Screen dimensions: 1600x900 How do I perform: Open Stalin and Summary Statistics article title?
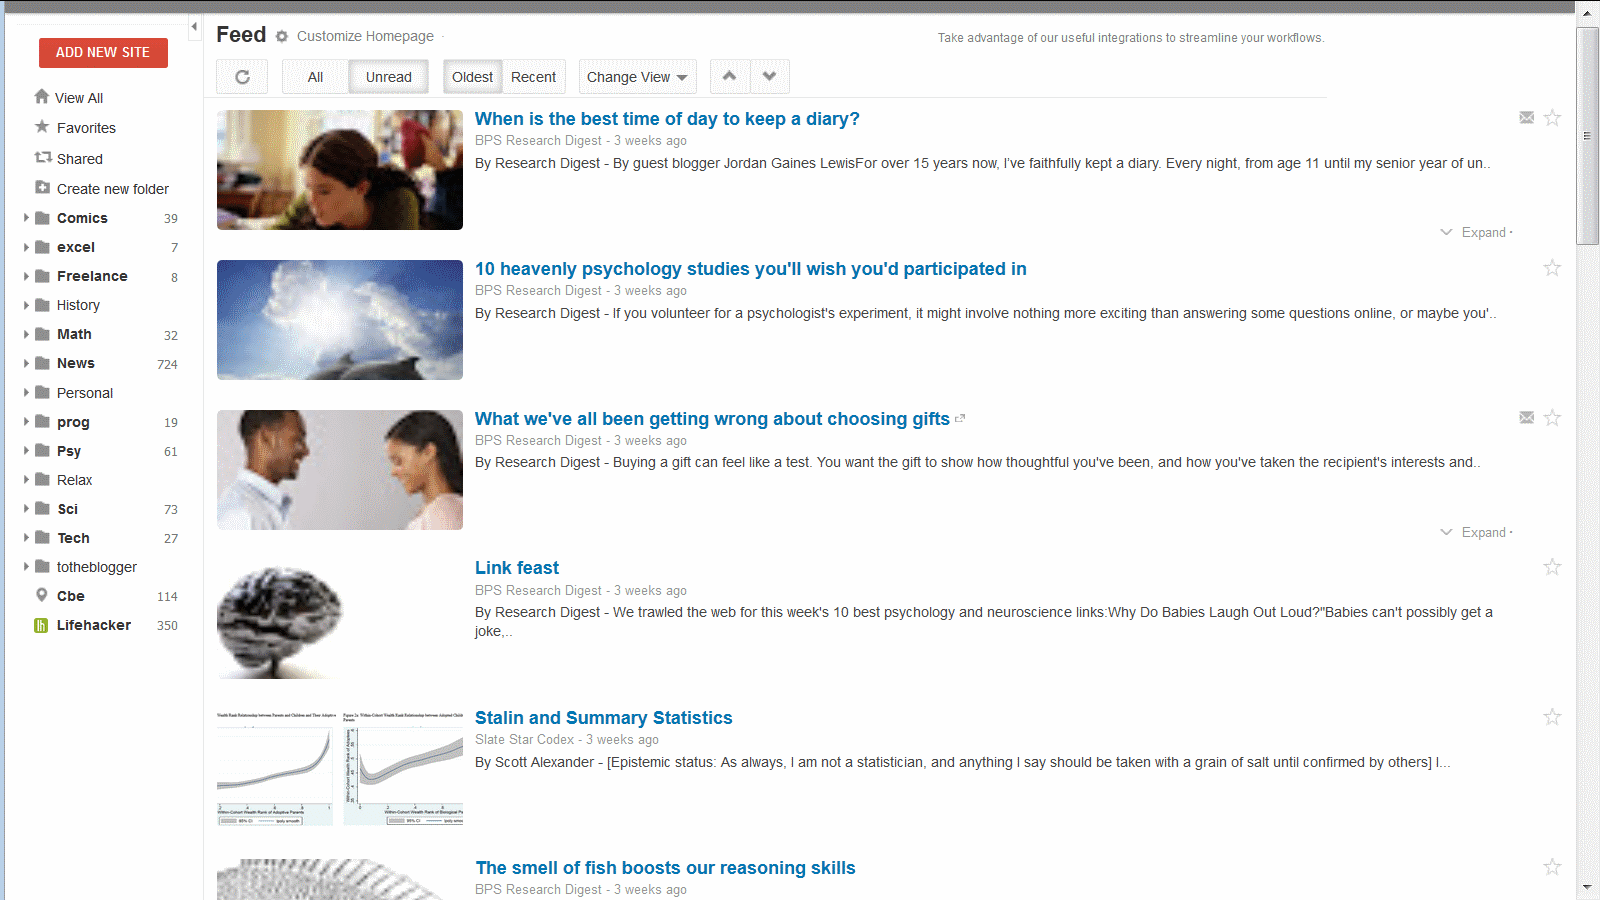pyautogui.click(x=604, y=718)
